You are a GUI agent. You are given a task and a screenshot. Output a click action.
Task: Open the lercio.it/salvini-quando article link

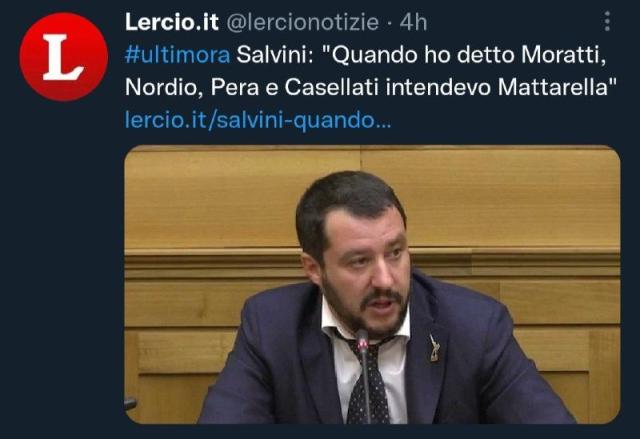coord(258,120)
